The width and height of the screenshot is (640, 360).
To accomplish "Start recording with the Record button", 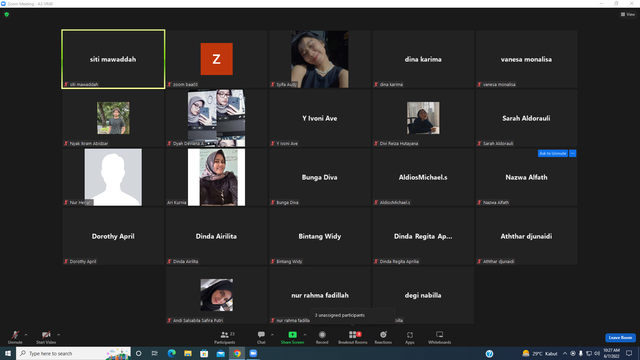I will [322, 337].
